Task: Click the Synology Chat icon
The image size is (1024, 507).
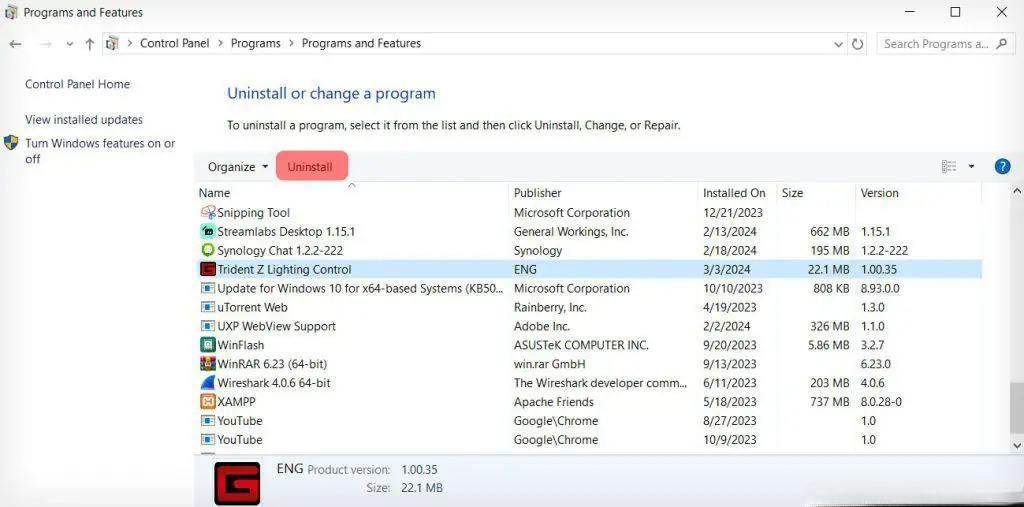Action: [208, 250]
